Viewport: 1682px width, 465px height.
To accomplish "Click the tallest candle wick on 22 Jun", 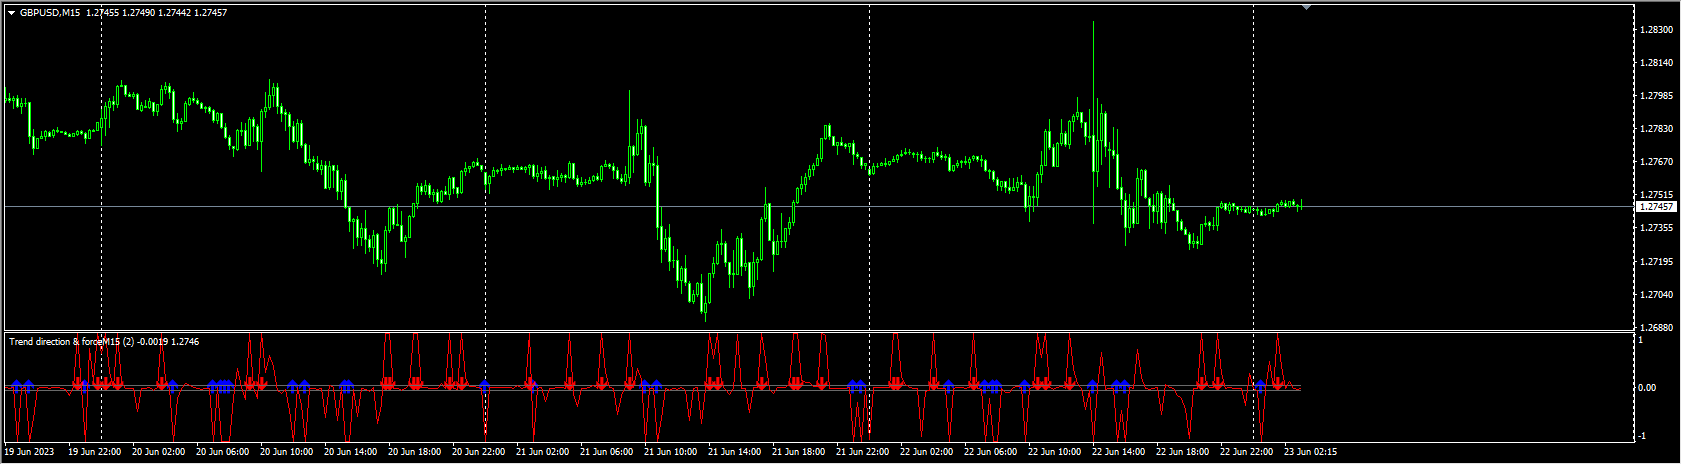I will [x=1093, y=60].
